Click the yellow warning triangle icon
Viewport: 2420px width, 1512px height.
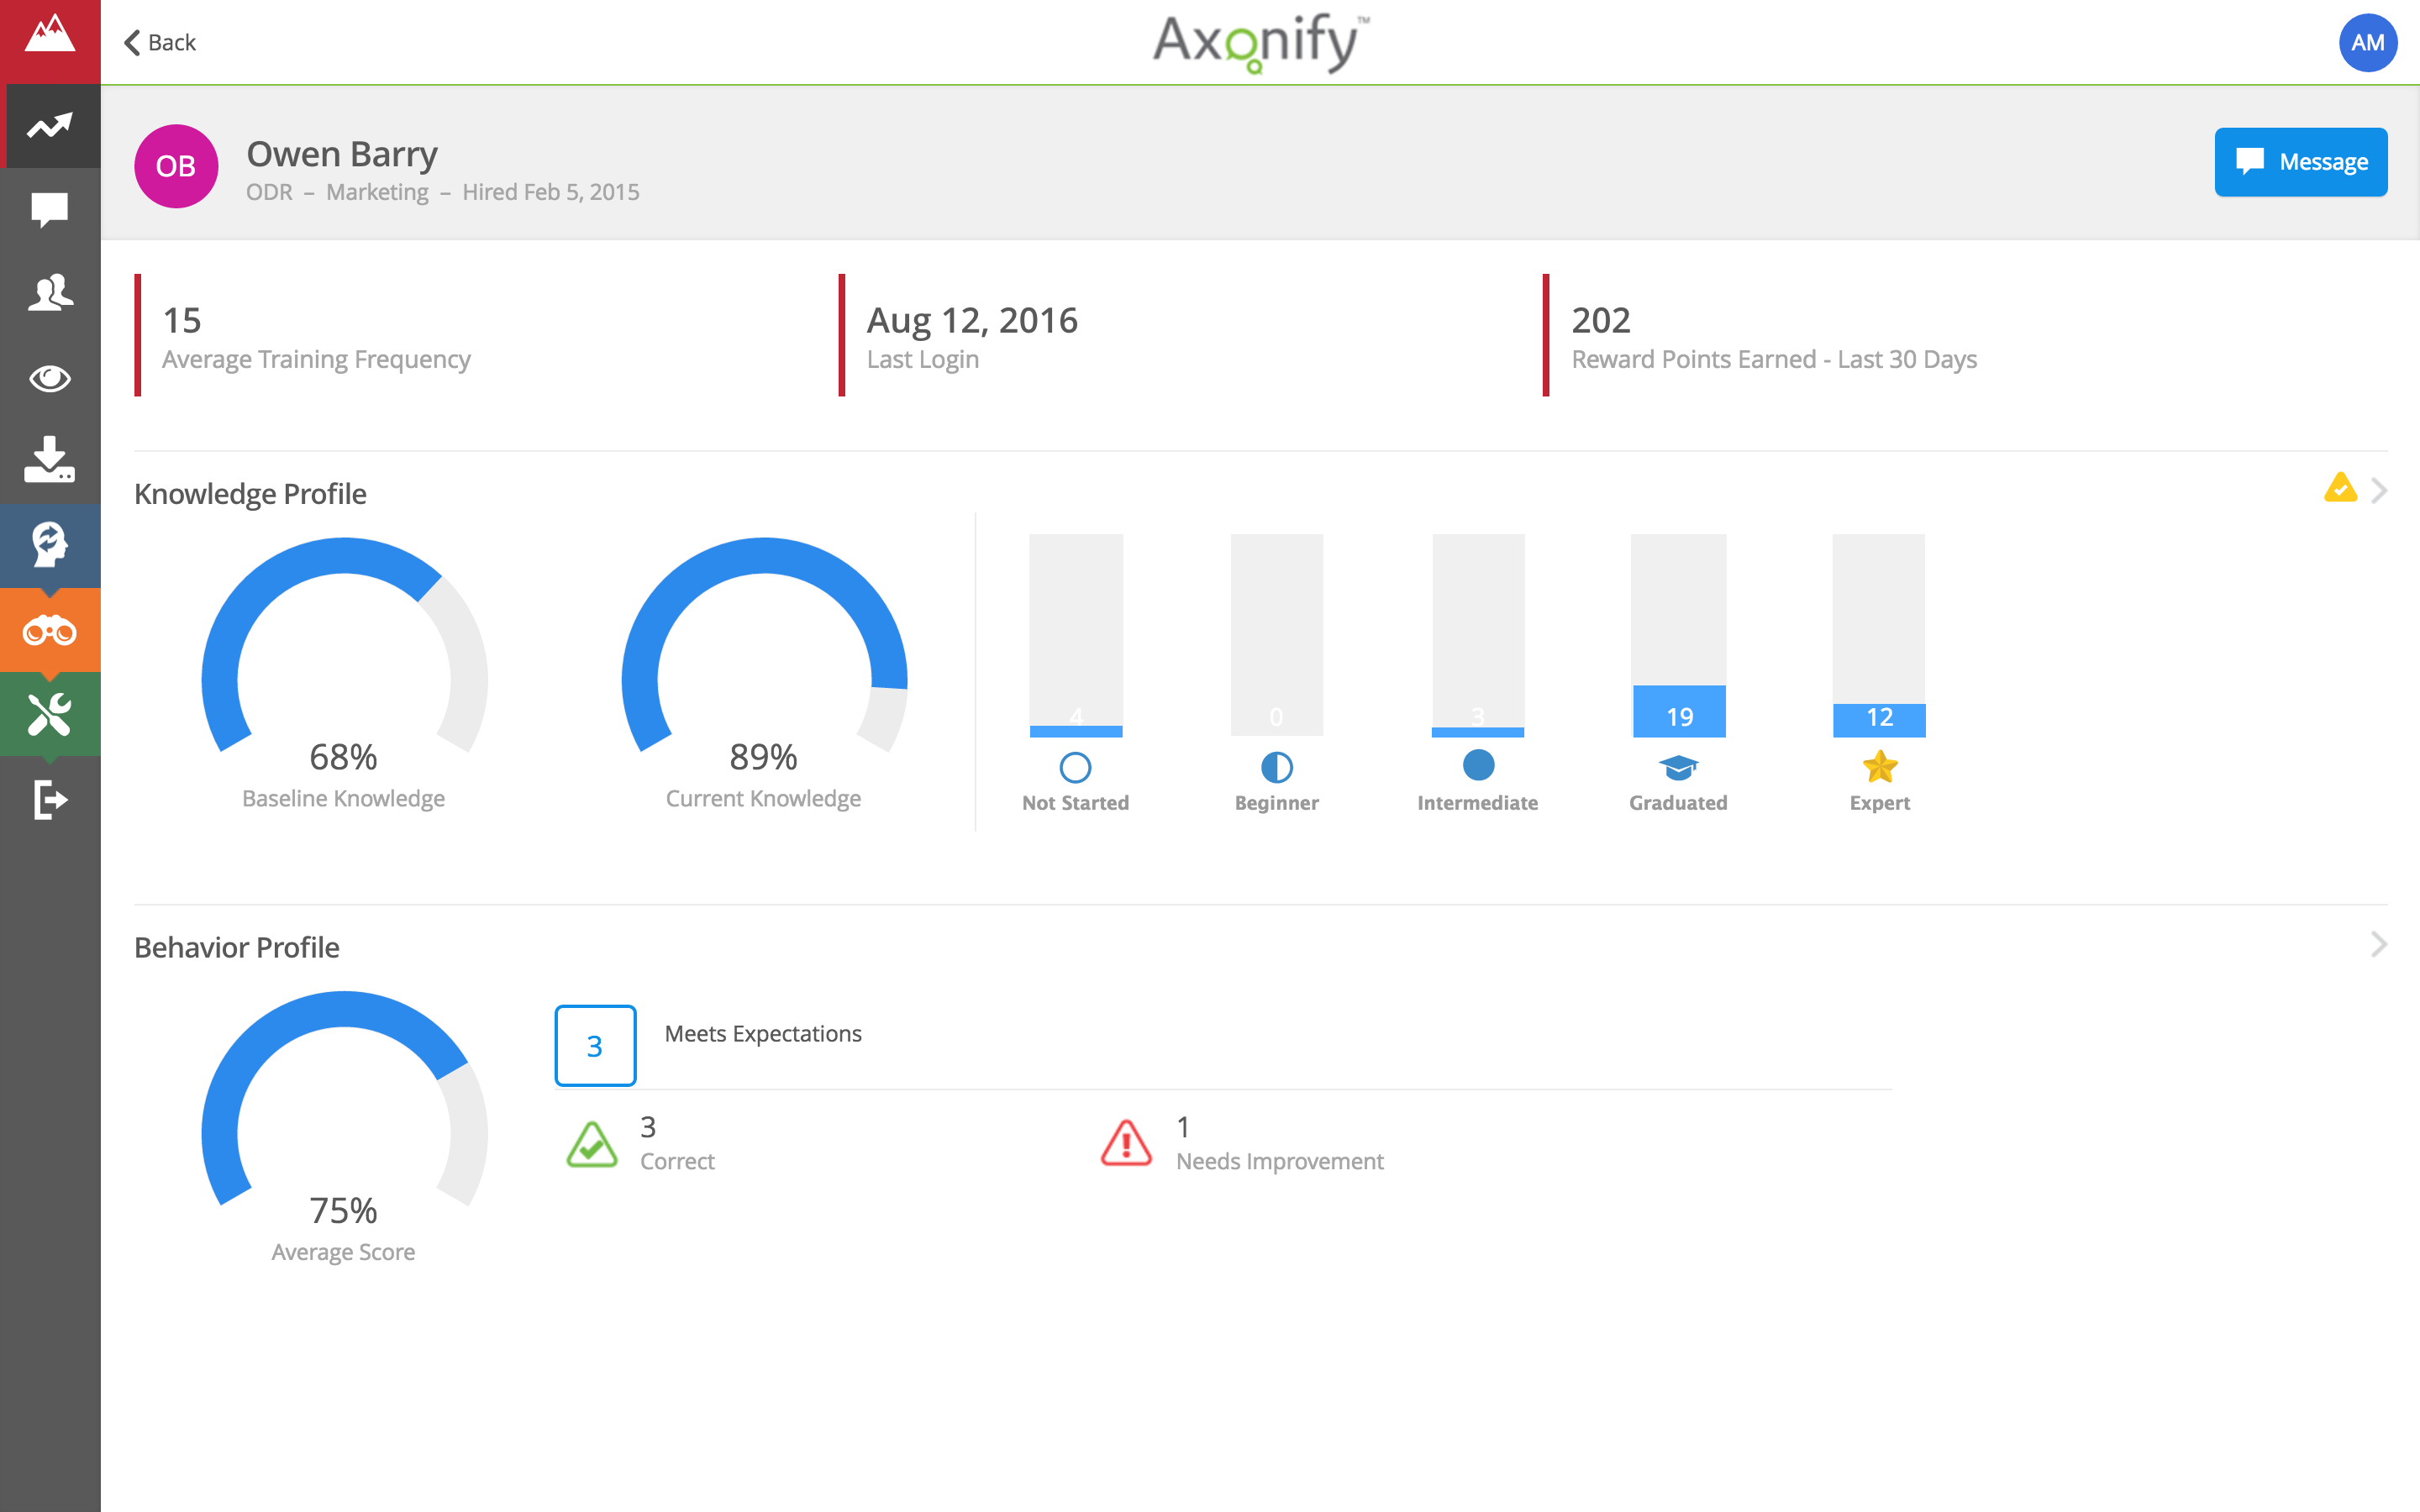(2340, 488)
